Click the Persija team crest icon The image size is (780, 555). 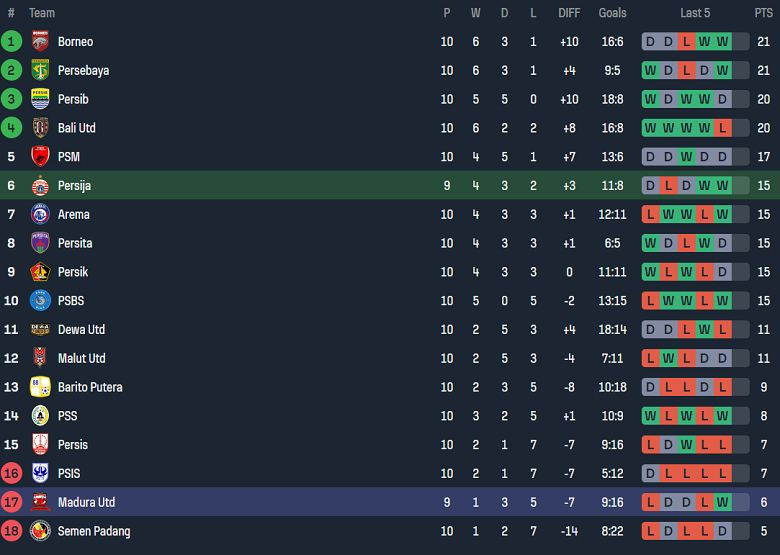(40, 186)
